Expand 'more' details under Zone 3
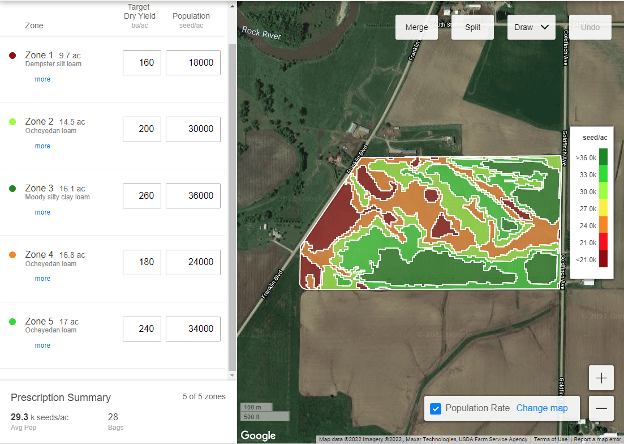 coord(42,212)
